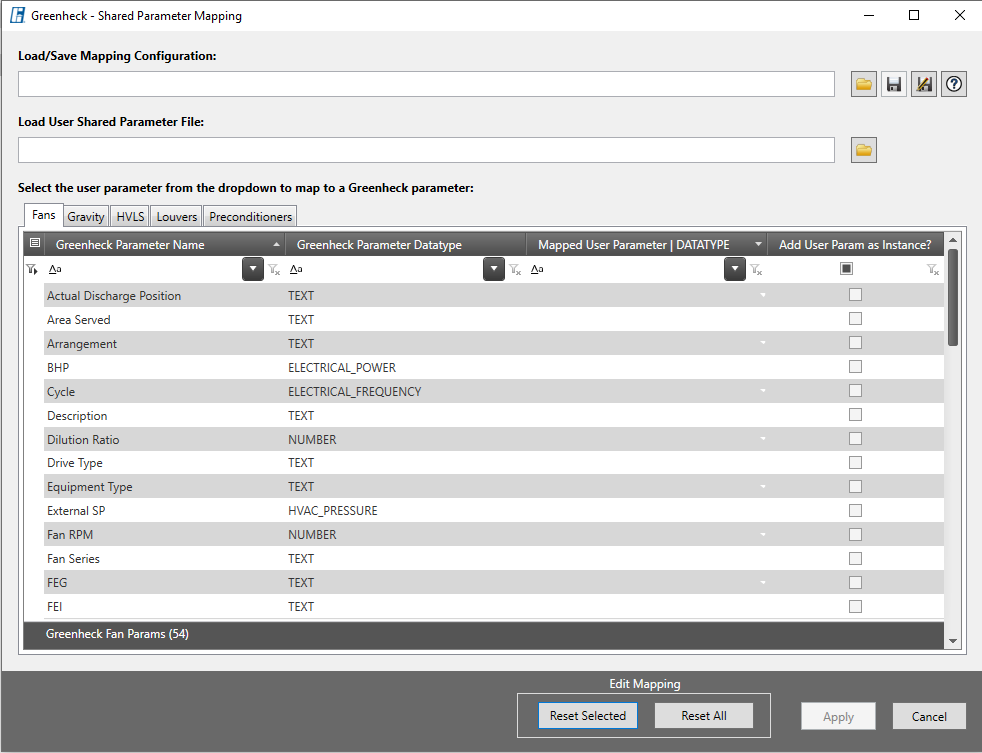Clear the Greenheck Parameter Name filter

(274, 270)
